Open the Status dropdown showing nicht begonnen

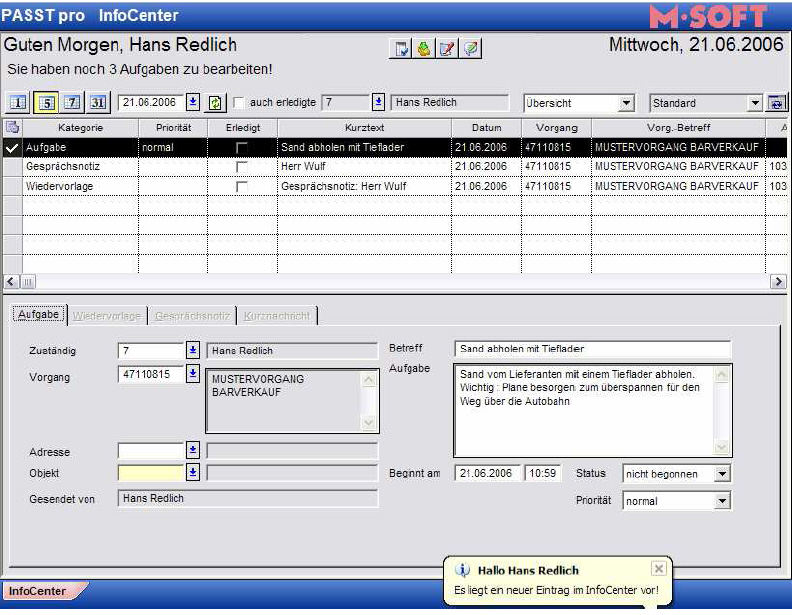tap(722, 474)
